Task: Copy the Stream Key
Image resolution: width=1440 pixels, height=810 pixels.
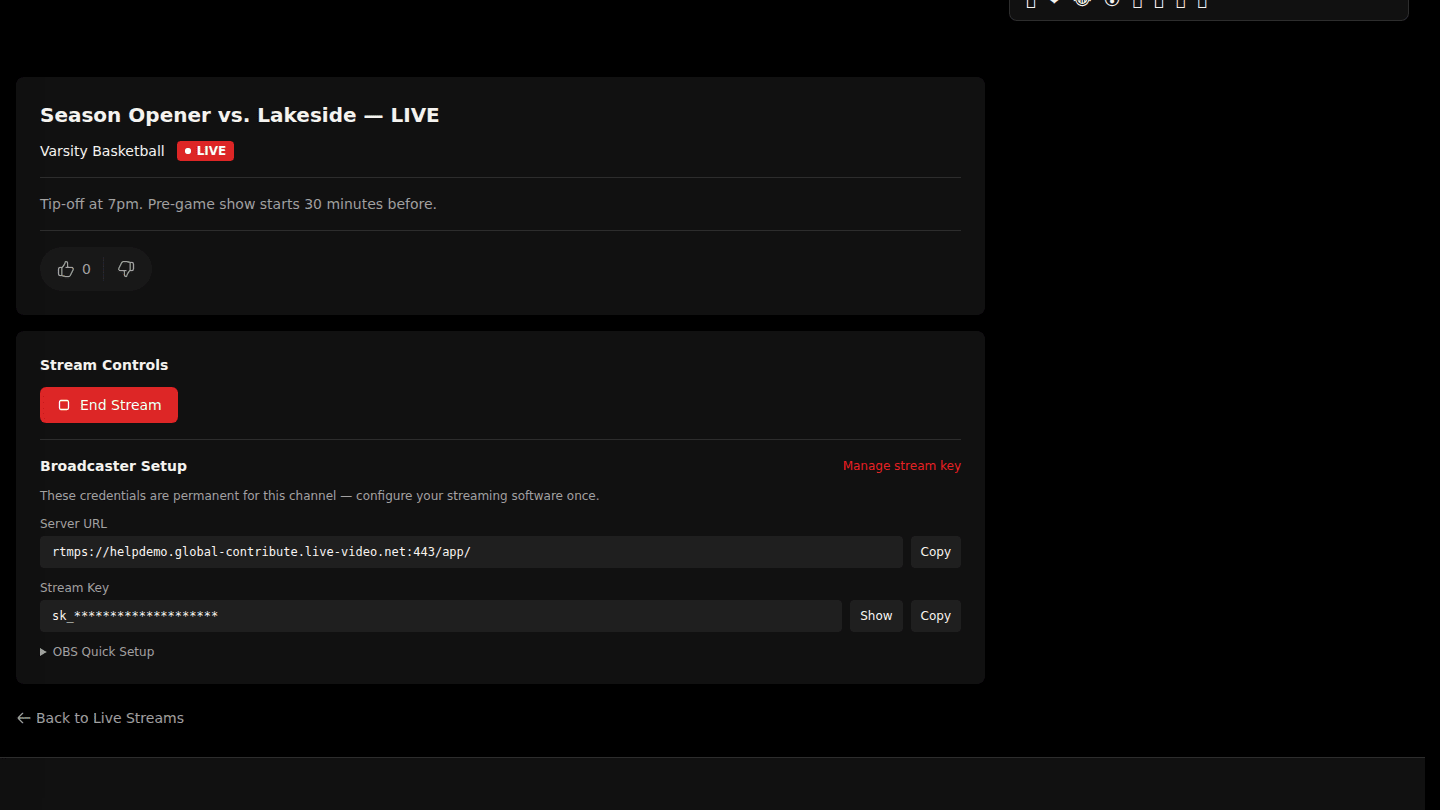Action: point(935,616)
